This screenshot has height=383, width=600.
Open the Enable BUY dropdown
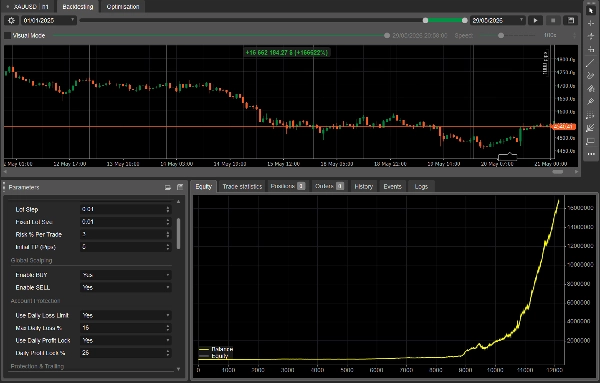[126, 275]
